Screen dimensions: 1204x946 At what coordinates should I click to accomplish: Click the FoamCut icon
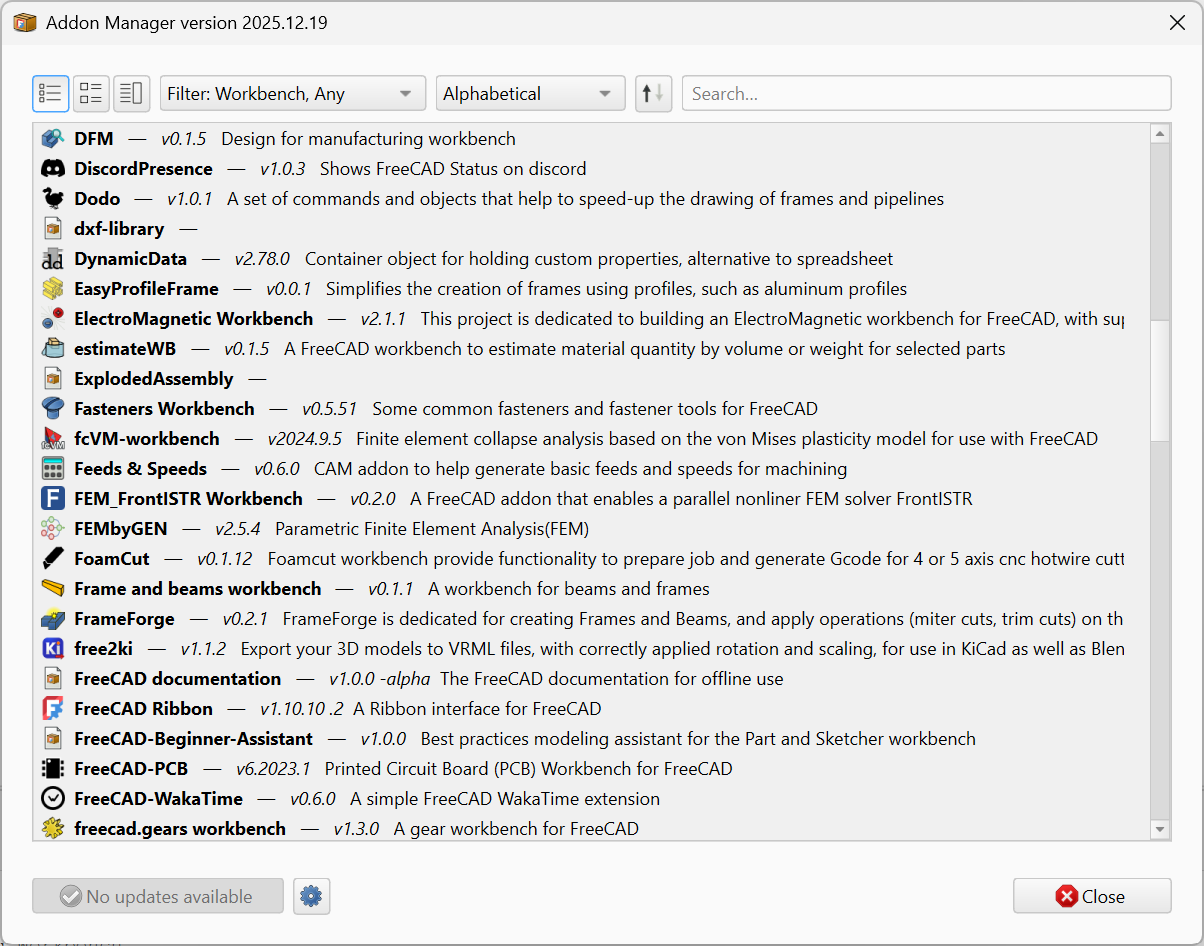click(x=53, y=559)
